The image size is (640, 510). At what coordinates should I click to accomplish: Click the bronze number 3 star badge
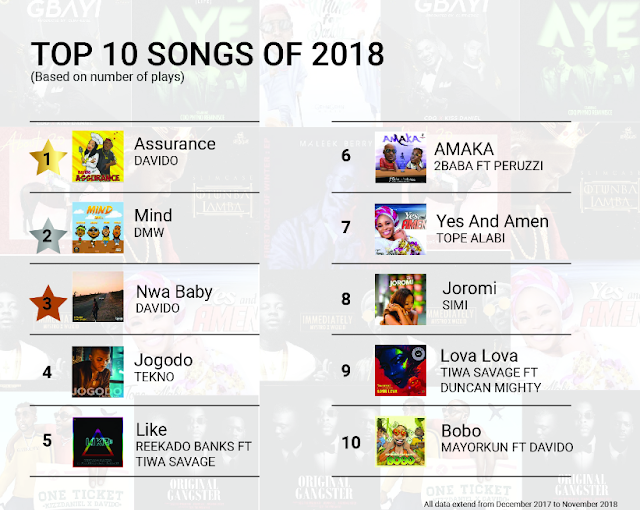pos(48,303)
